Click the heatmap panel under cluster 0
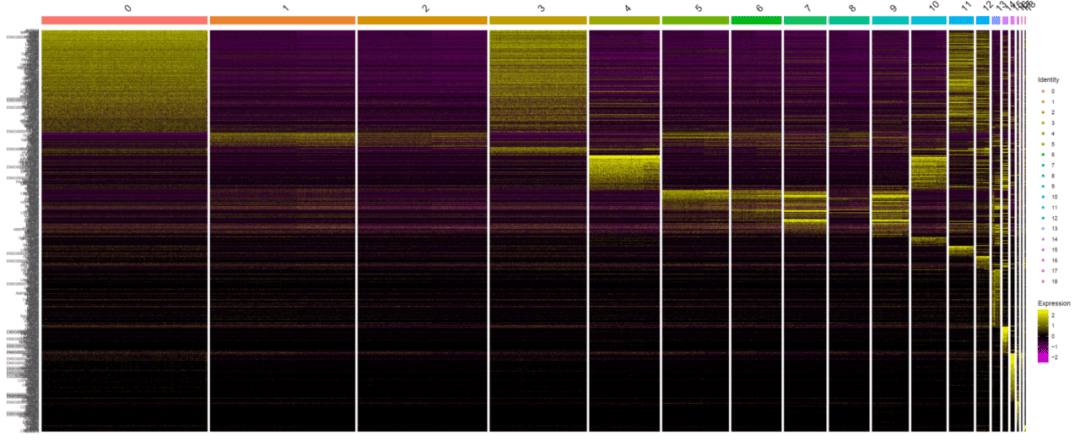 click(124, 231)
